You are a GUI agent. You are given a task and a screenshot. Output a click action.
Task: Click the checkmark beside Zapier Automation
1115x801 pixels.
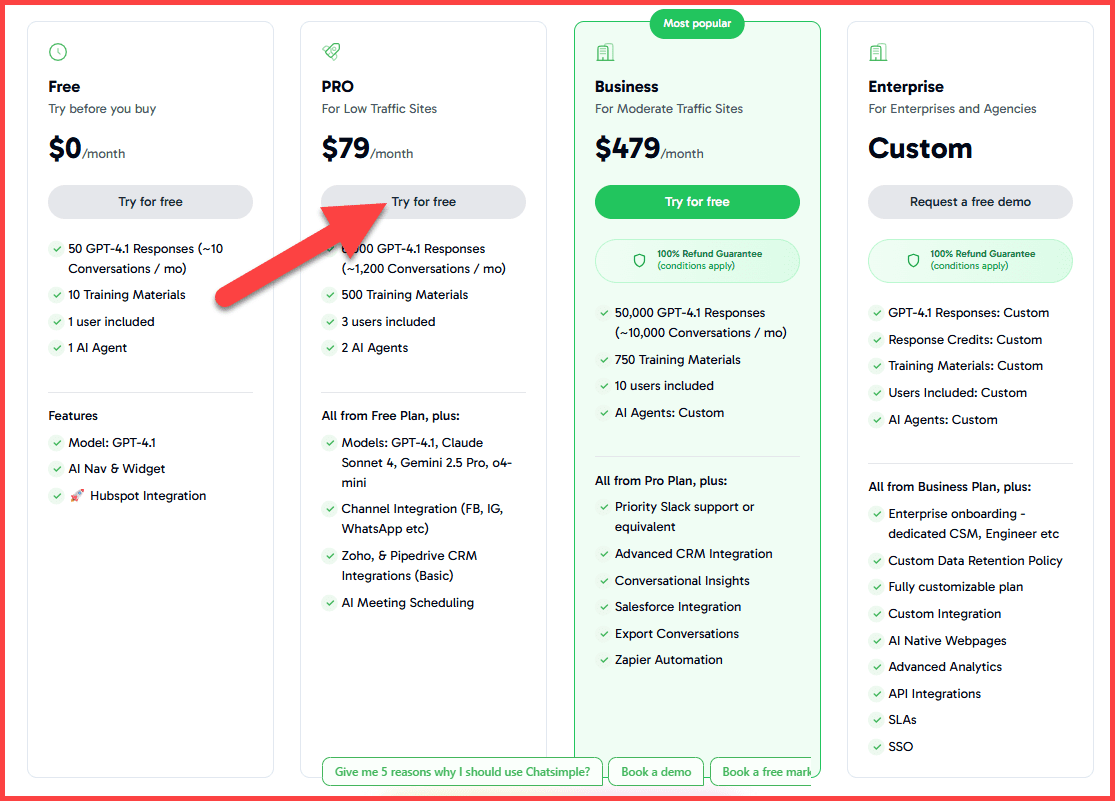click(603, 660)
